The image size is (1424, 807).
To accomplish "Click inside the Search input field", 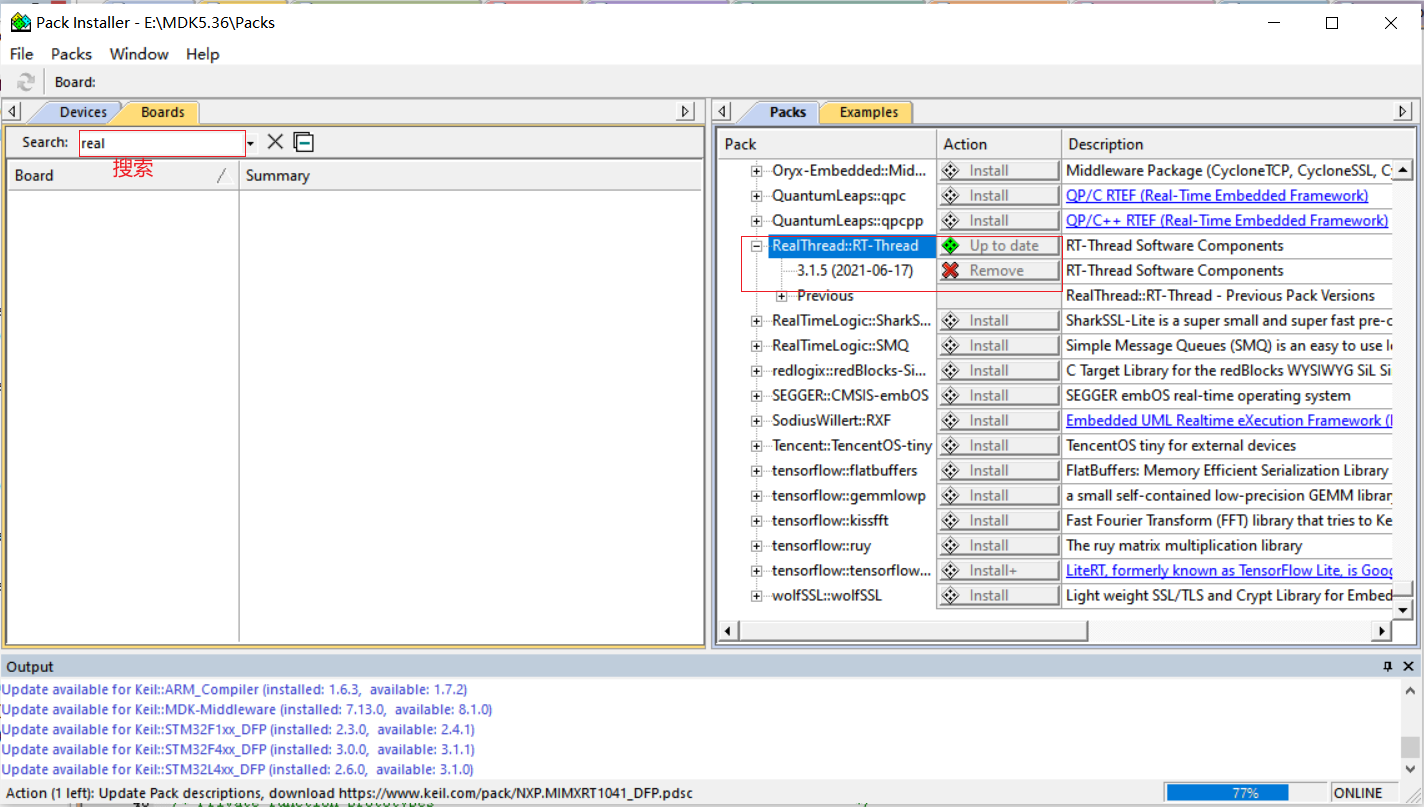I will click(160, 141).
